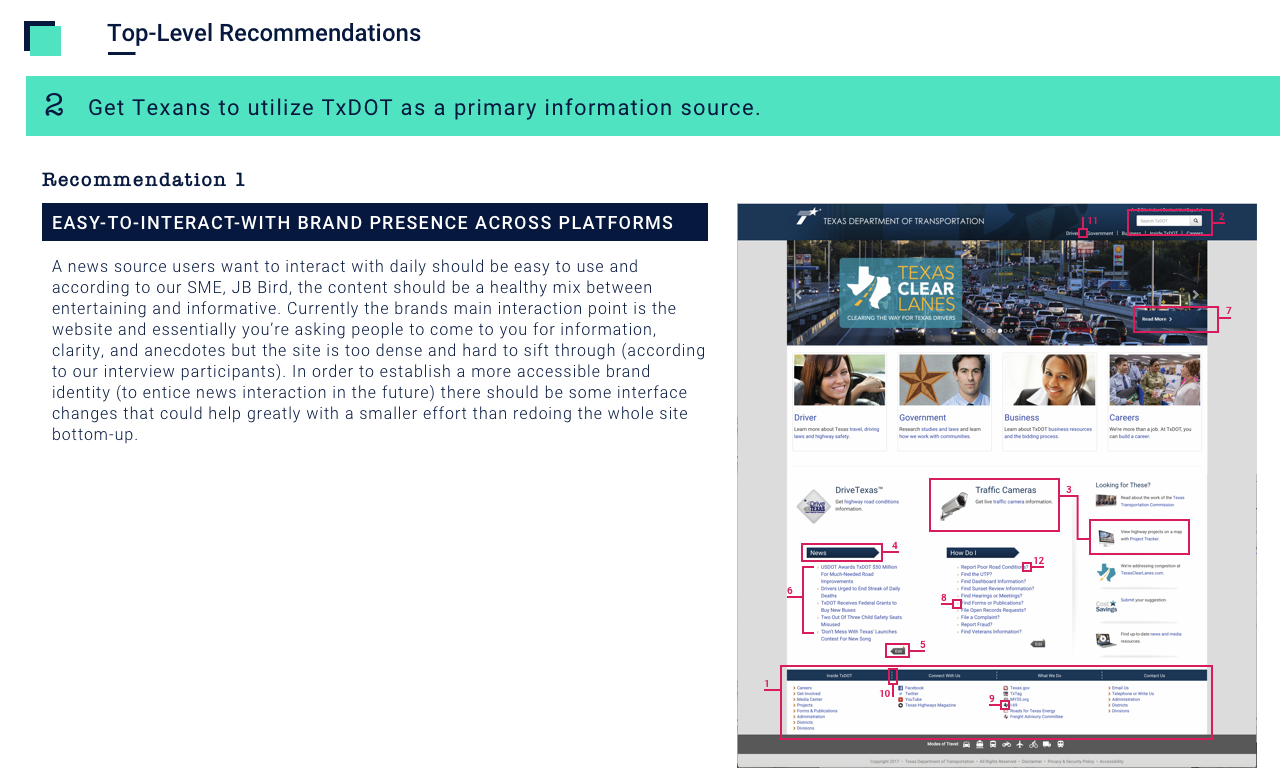Open USDOT Awards TxDOT $50 Million news link
This screenshot has width=1280, height=768.
(x=858, y=574)
